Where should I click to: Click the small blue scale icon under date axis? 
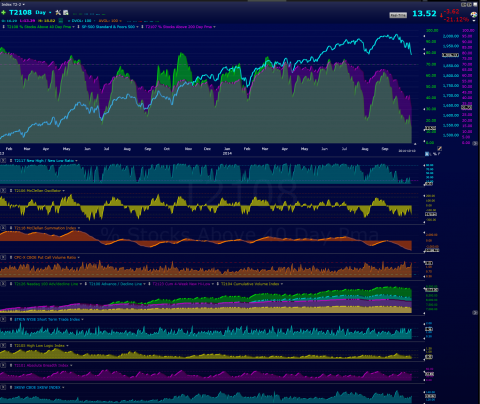pos(427,154)
